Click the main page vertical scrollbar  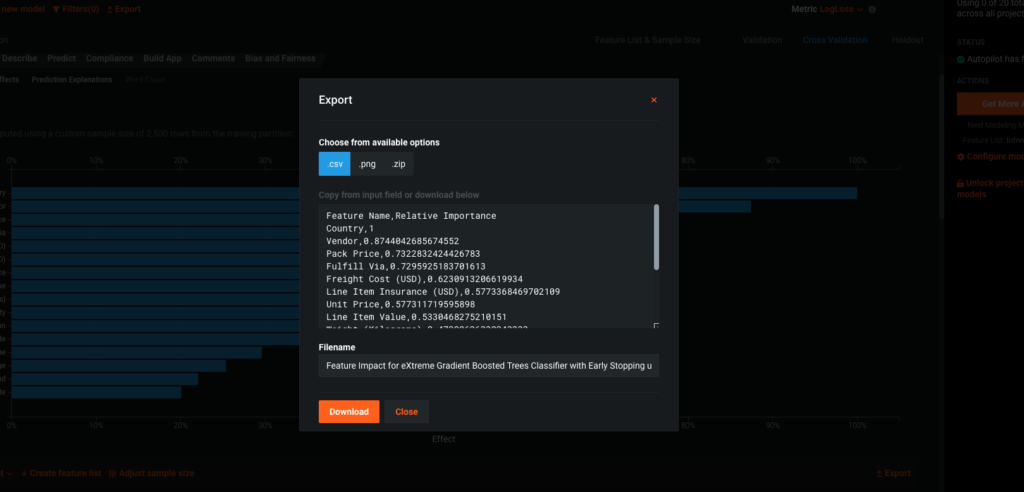[x=941, y=145]
